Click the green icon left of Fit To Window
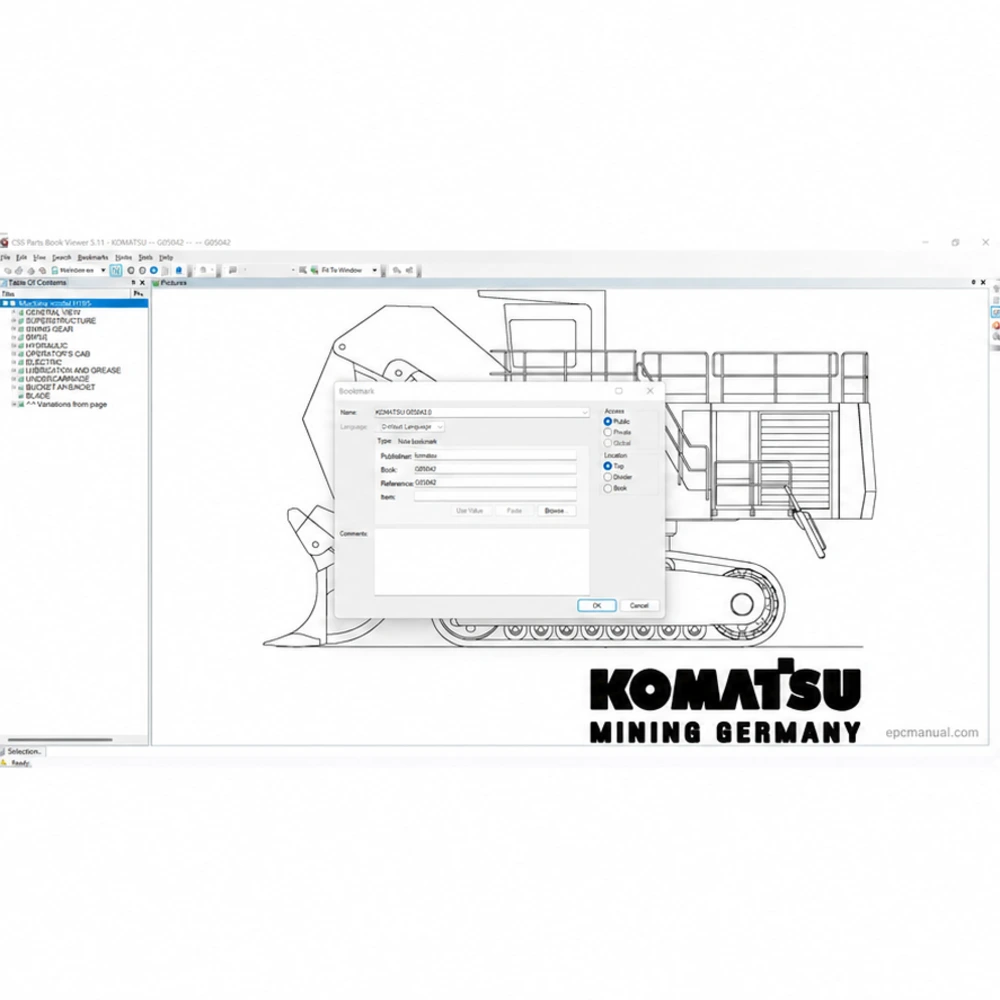The width and height of the screenshot is (1000, 1000). (x=314, y=270)
